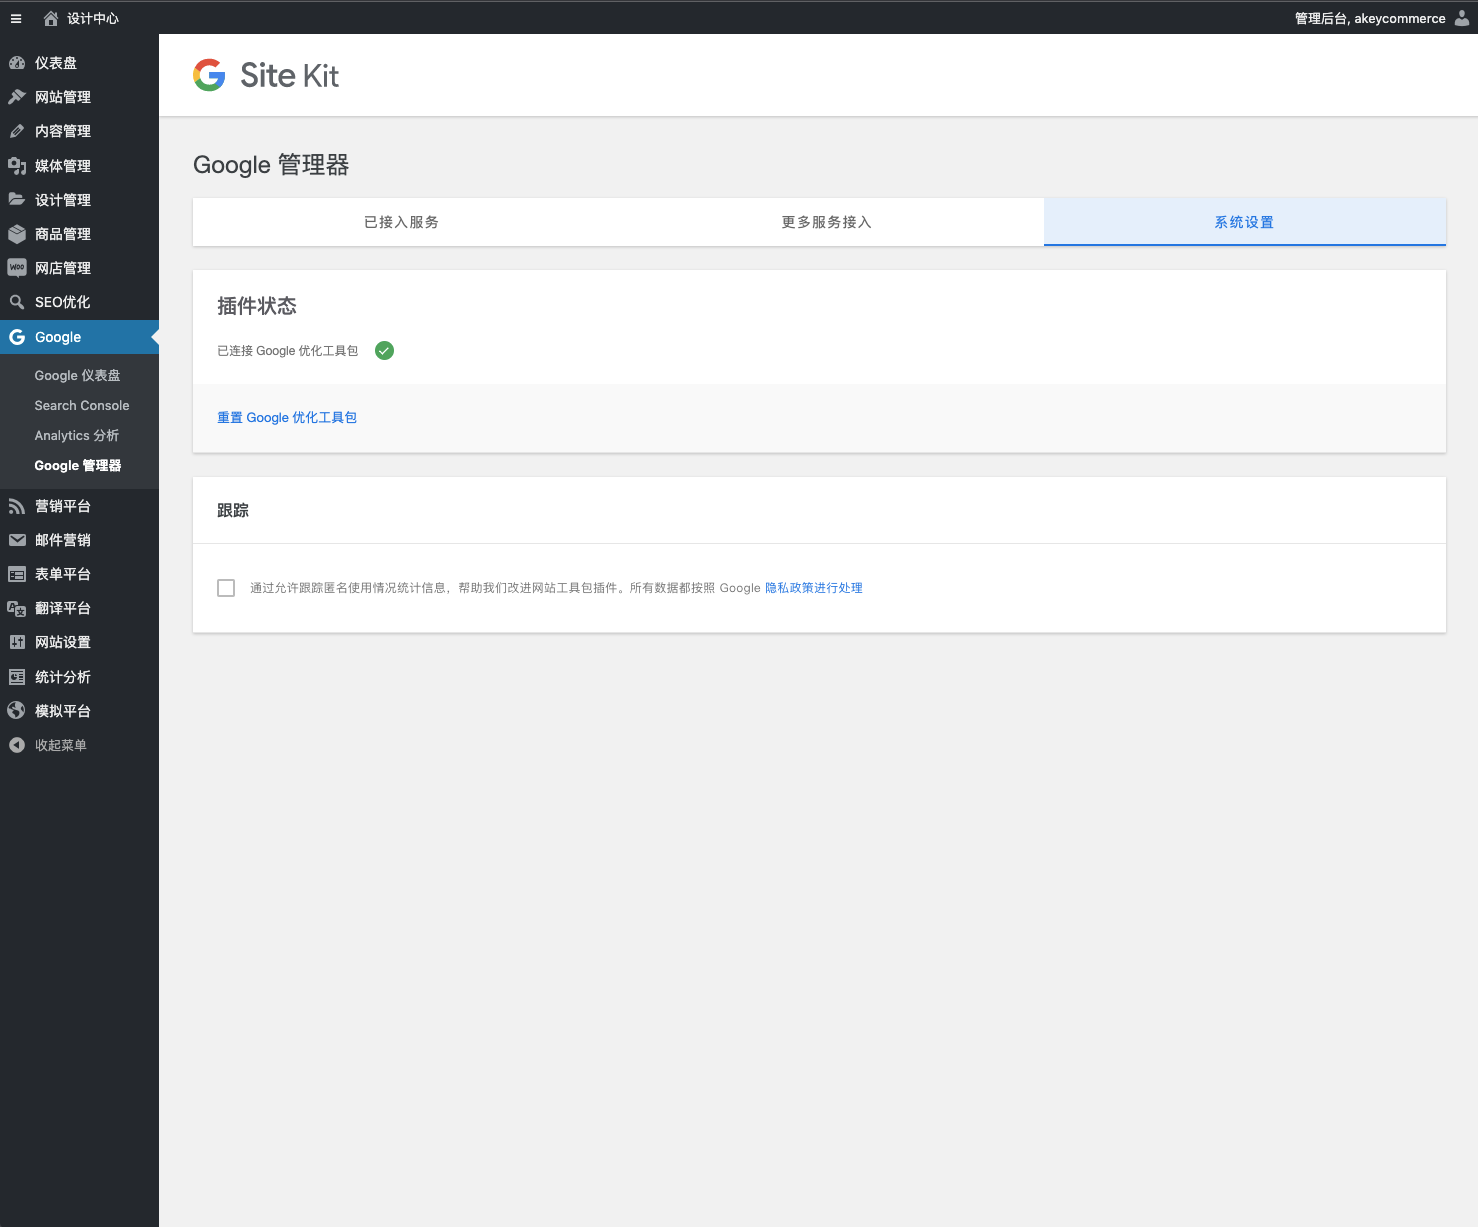Click the 翻译平台 translate icon
Image resolution: width=1478 pixels, height=1227 pixels.
tap(17, 608)
